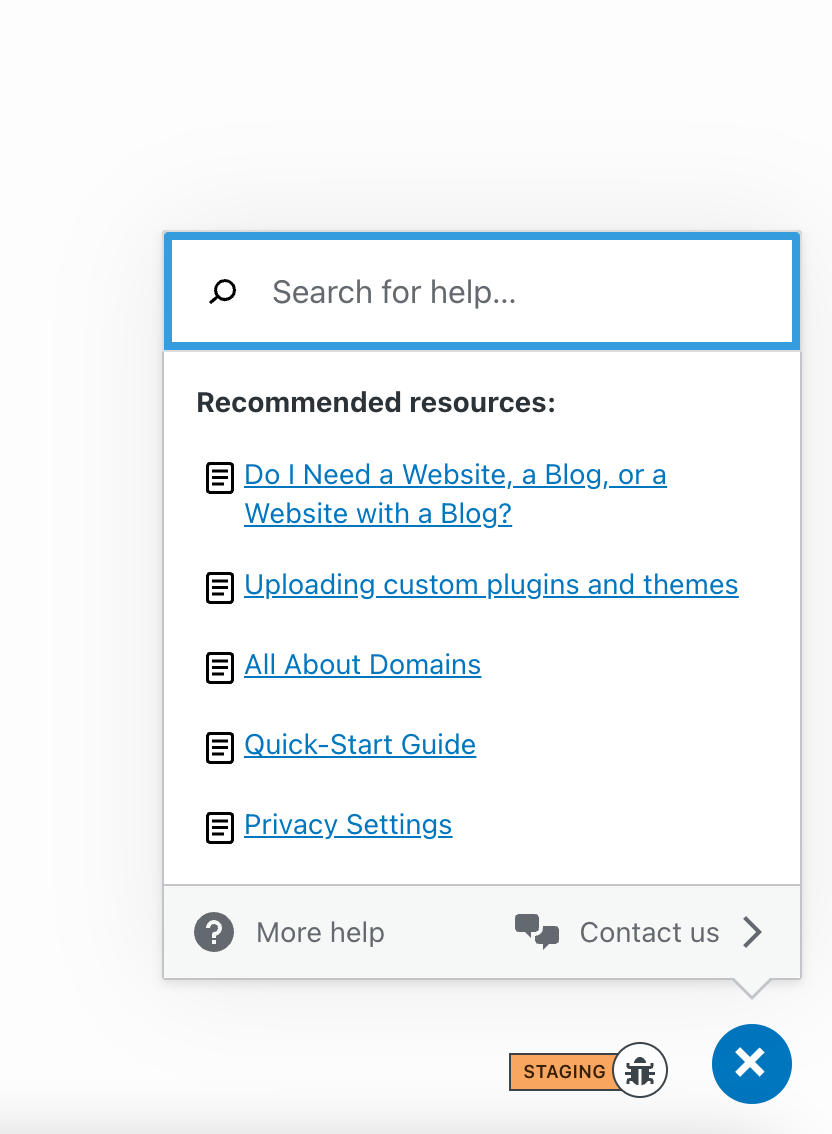The image size is (832, 1134).
Task: Open the Quick-Start Guide link
Action: 360,745
